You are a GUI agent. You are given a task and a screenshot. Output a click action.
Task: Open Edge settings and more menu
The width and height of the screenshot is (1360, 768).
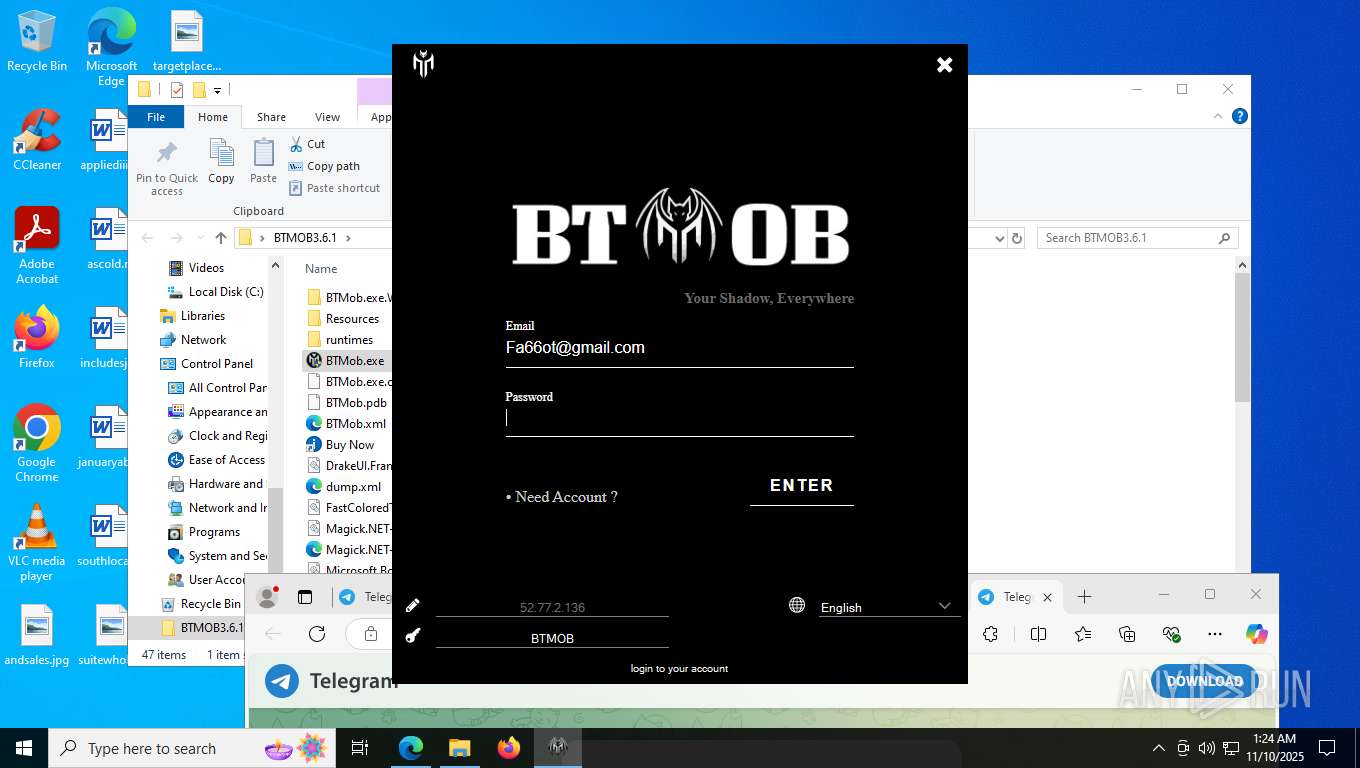point(1215,634)
